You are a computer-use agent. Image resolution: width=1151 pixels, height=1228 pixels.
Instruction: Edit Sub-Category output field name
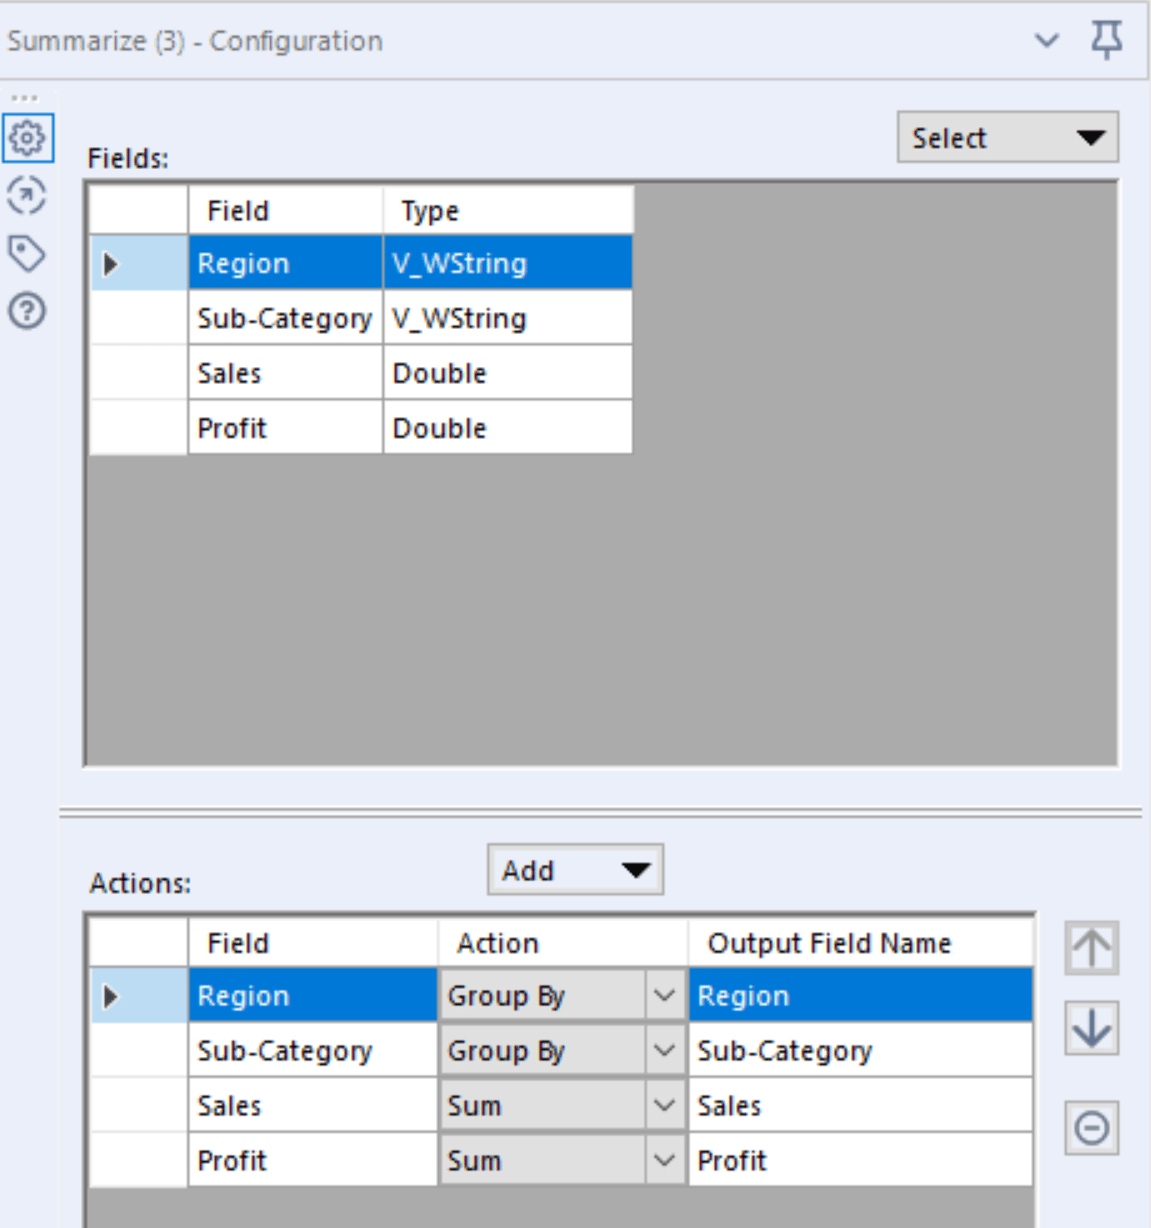pyautogui.click(x=860, y=1050)
